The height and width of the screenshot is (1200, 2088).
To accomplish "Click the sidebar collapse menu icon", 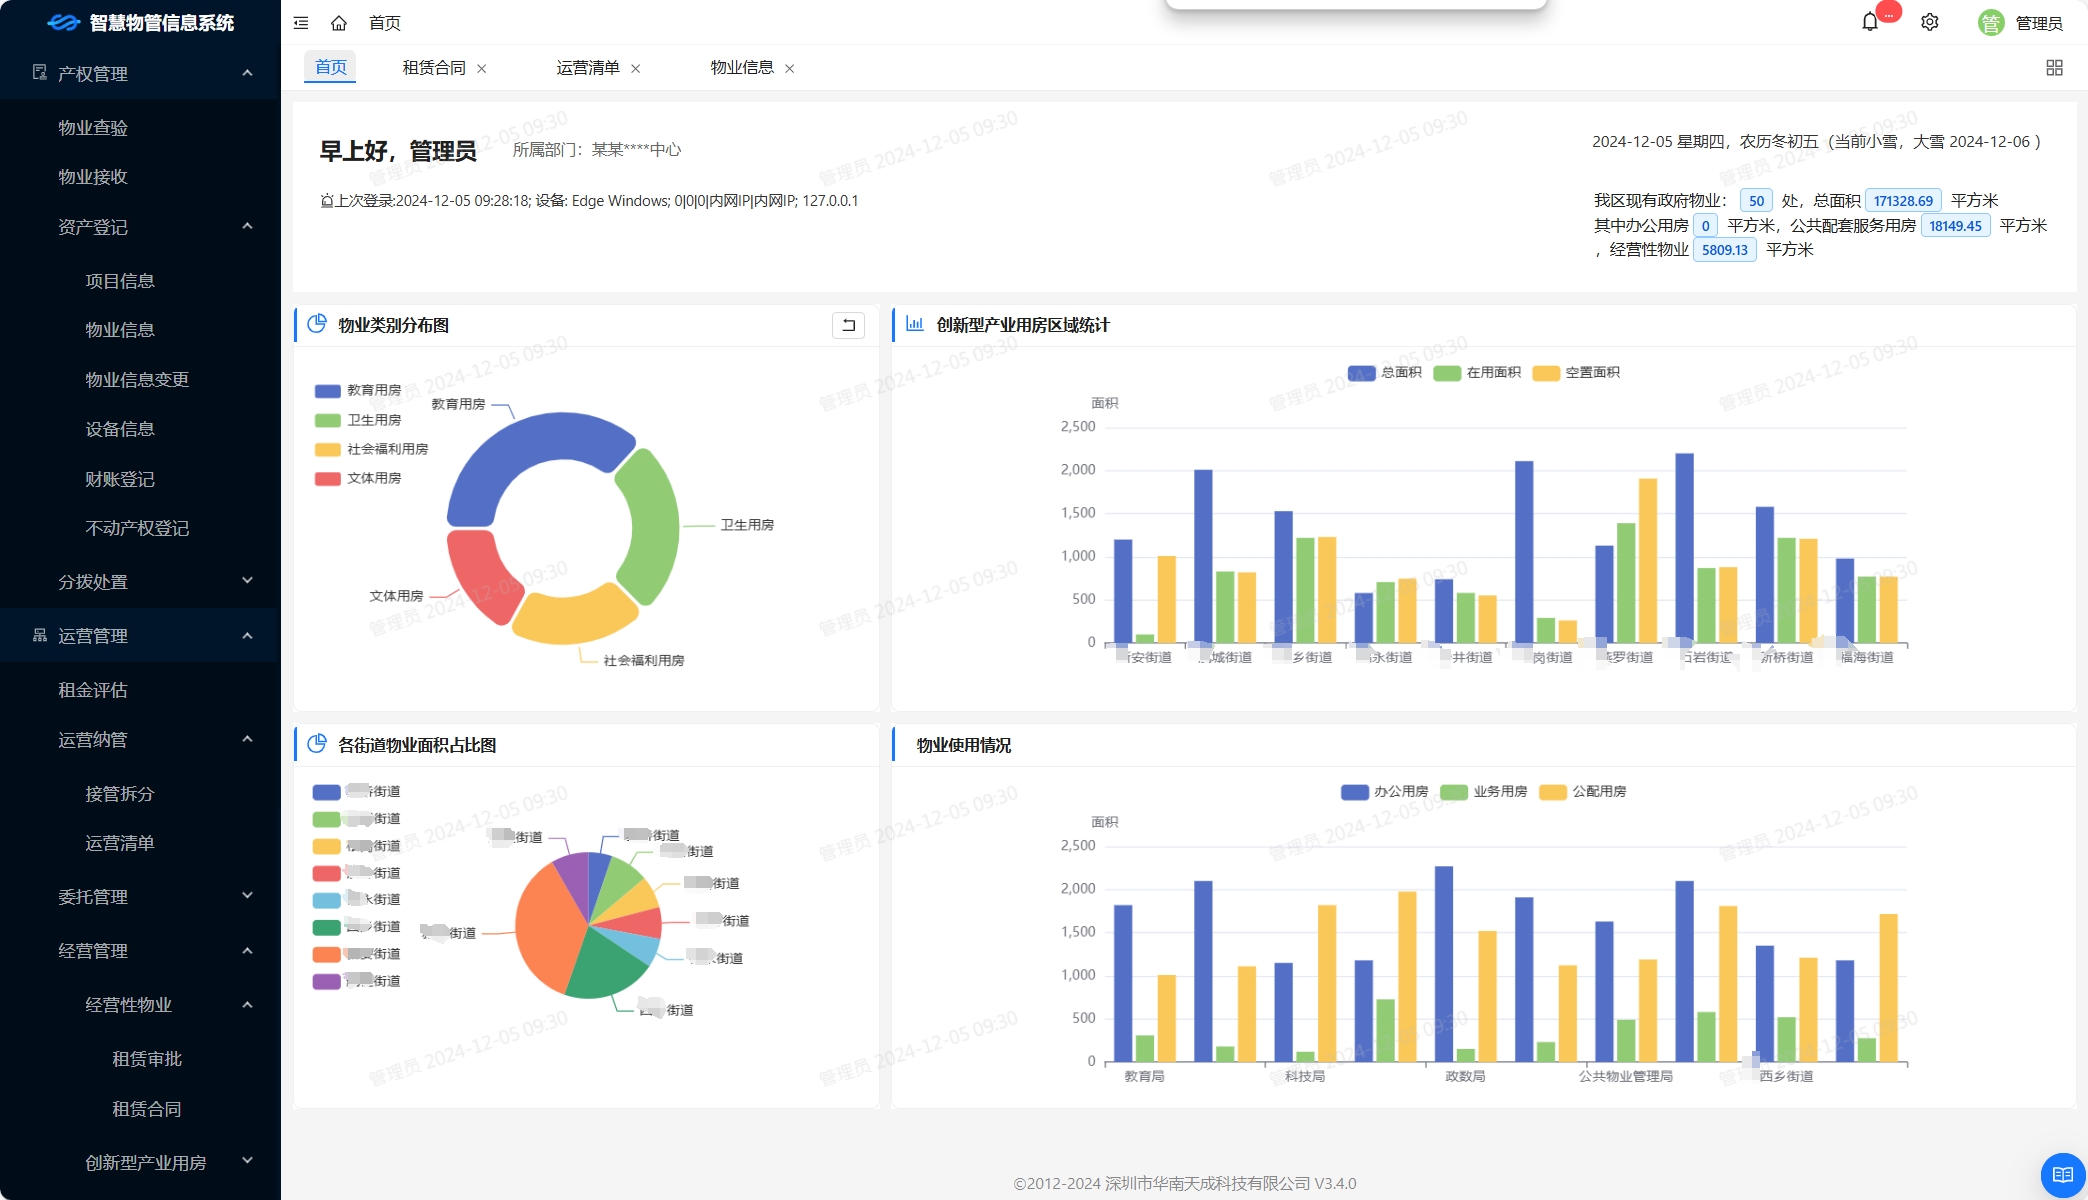I will (x=301, y=23).
